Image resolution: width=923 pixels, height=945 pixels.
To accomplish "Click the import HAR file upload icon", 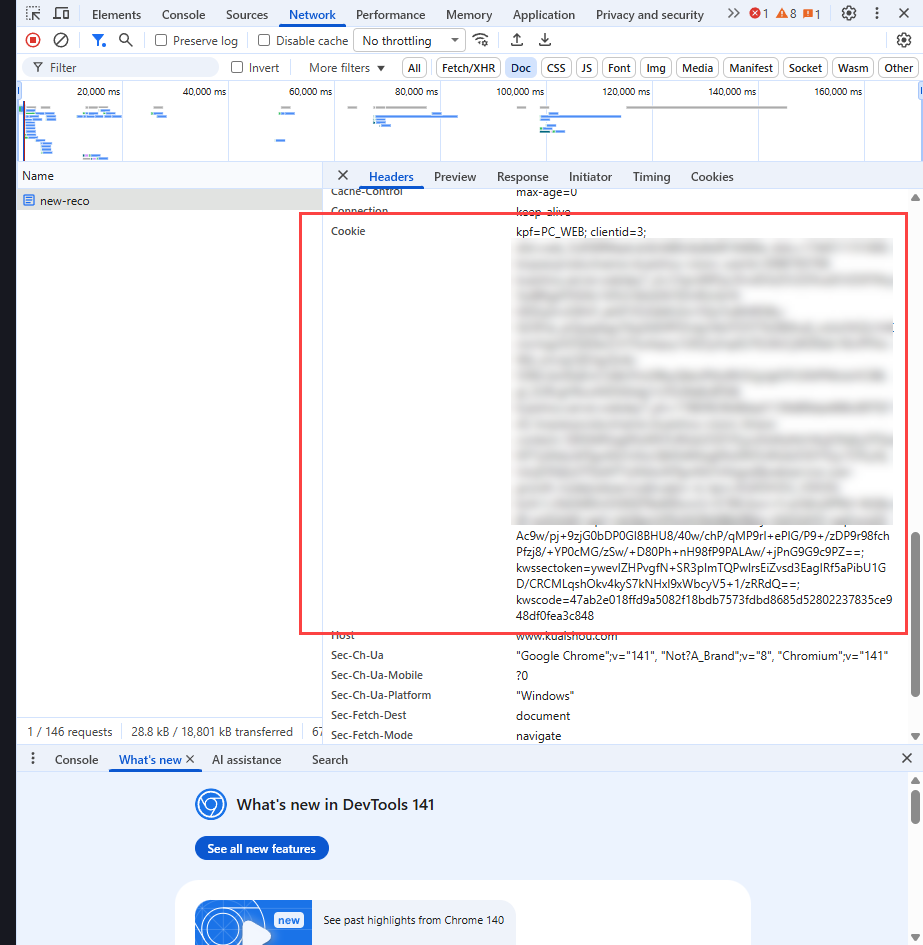I will (x=517, y=40).
